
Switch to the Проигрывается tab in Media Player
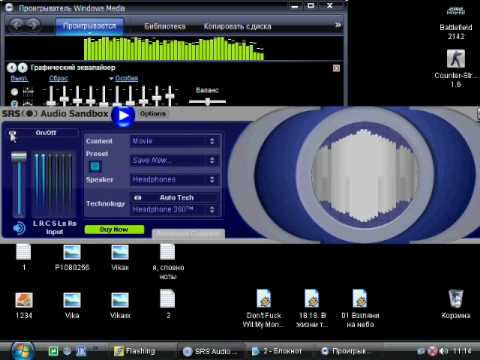click(89, 26)
